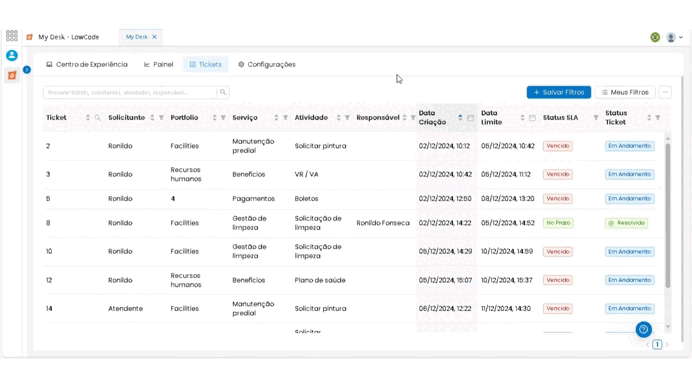Filter the Responsável column

[413, 117]
